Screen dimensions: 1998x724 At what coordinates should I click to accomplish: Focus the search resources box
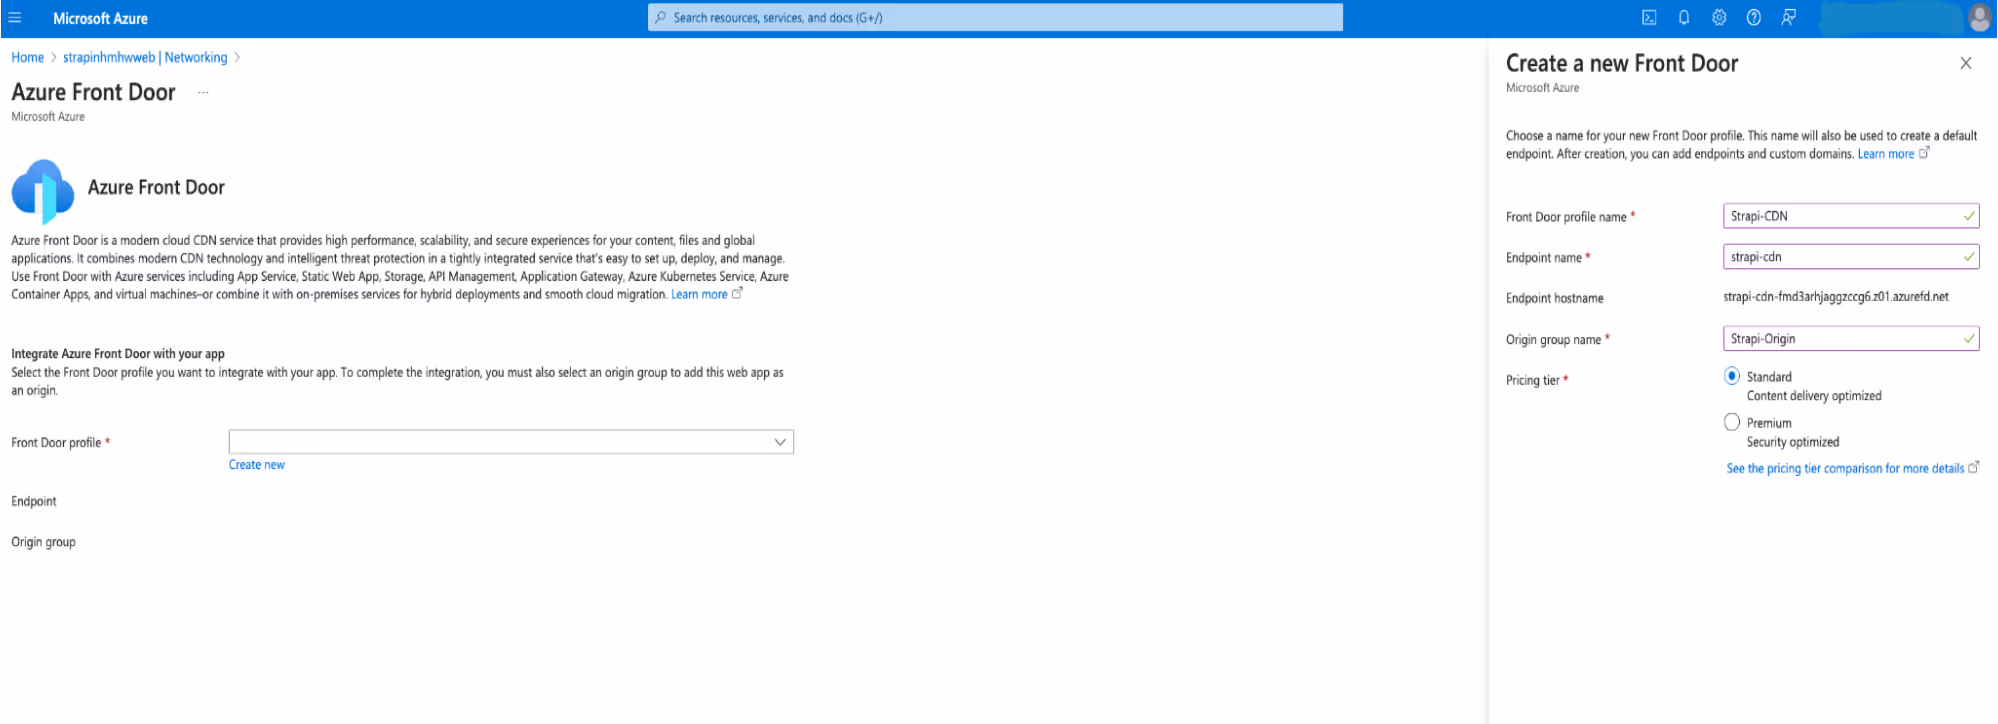click(995, 18)
